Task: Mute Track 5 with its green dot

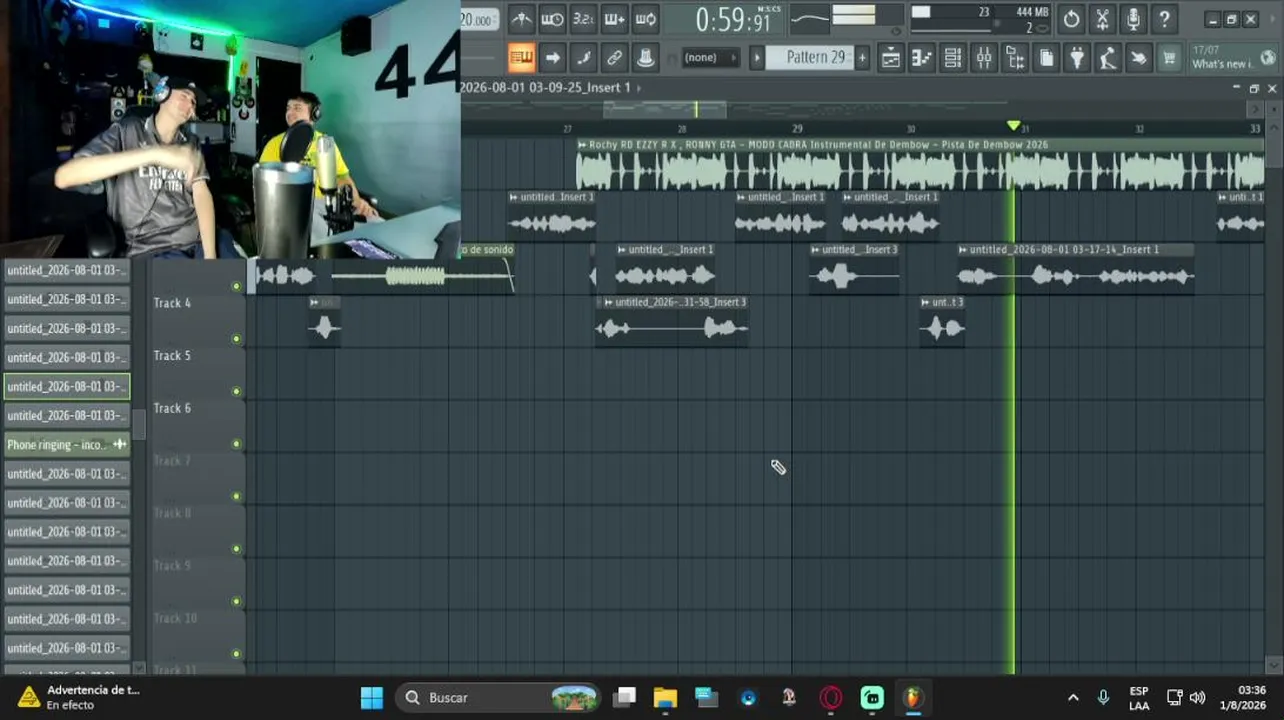Action: pos(237,391)
